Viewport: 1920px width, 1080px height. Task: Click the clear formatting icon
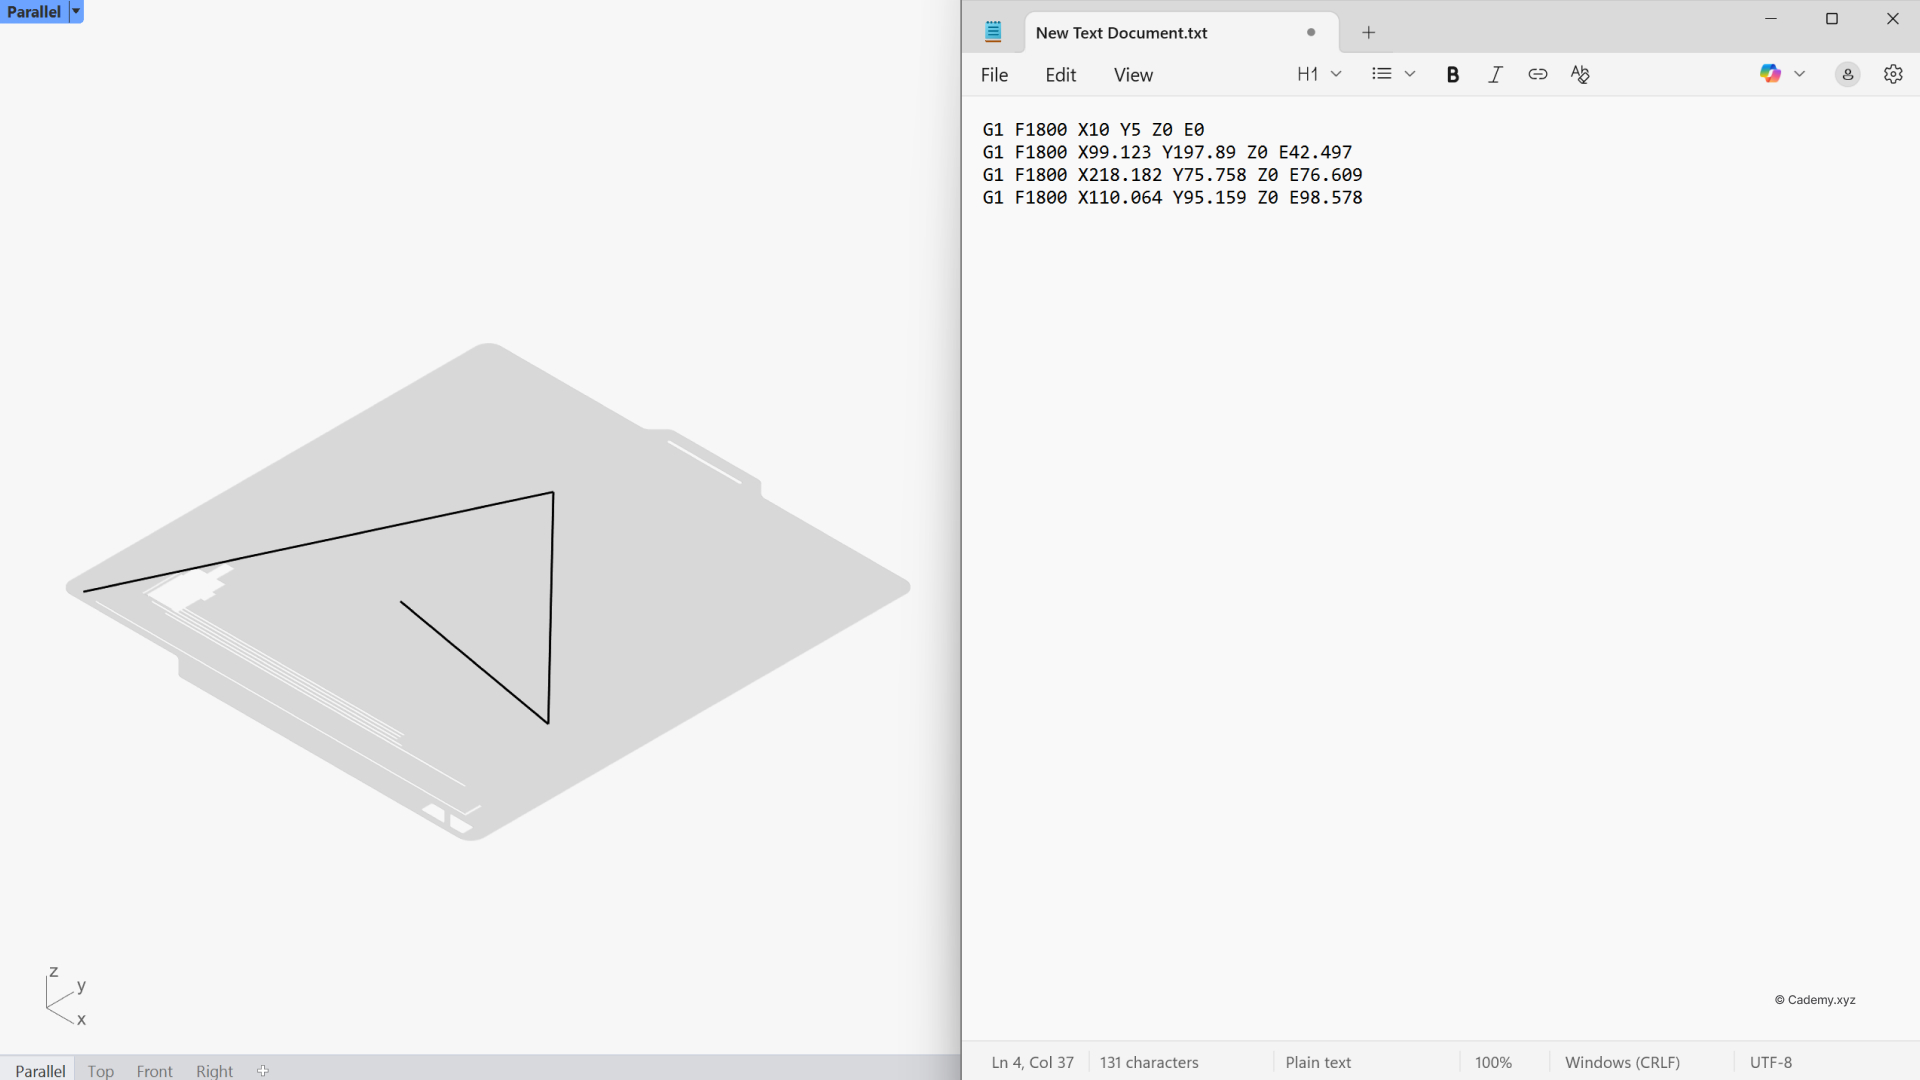click(x=1580, y=74)
